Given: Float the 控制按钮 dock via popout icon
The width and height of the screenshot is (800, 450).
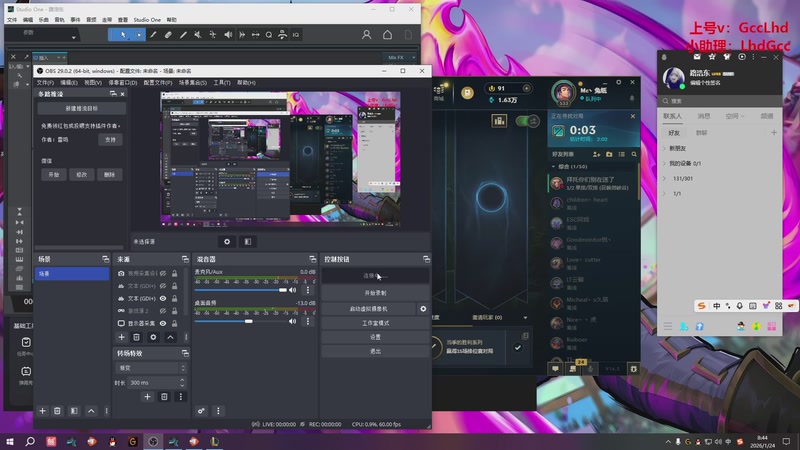Looking at the screenshot, I should tap(426, 259).
